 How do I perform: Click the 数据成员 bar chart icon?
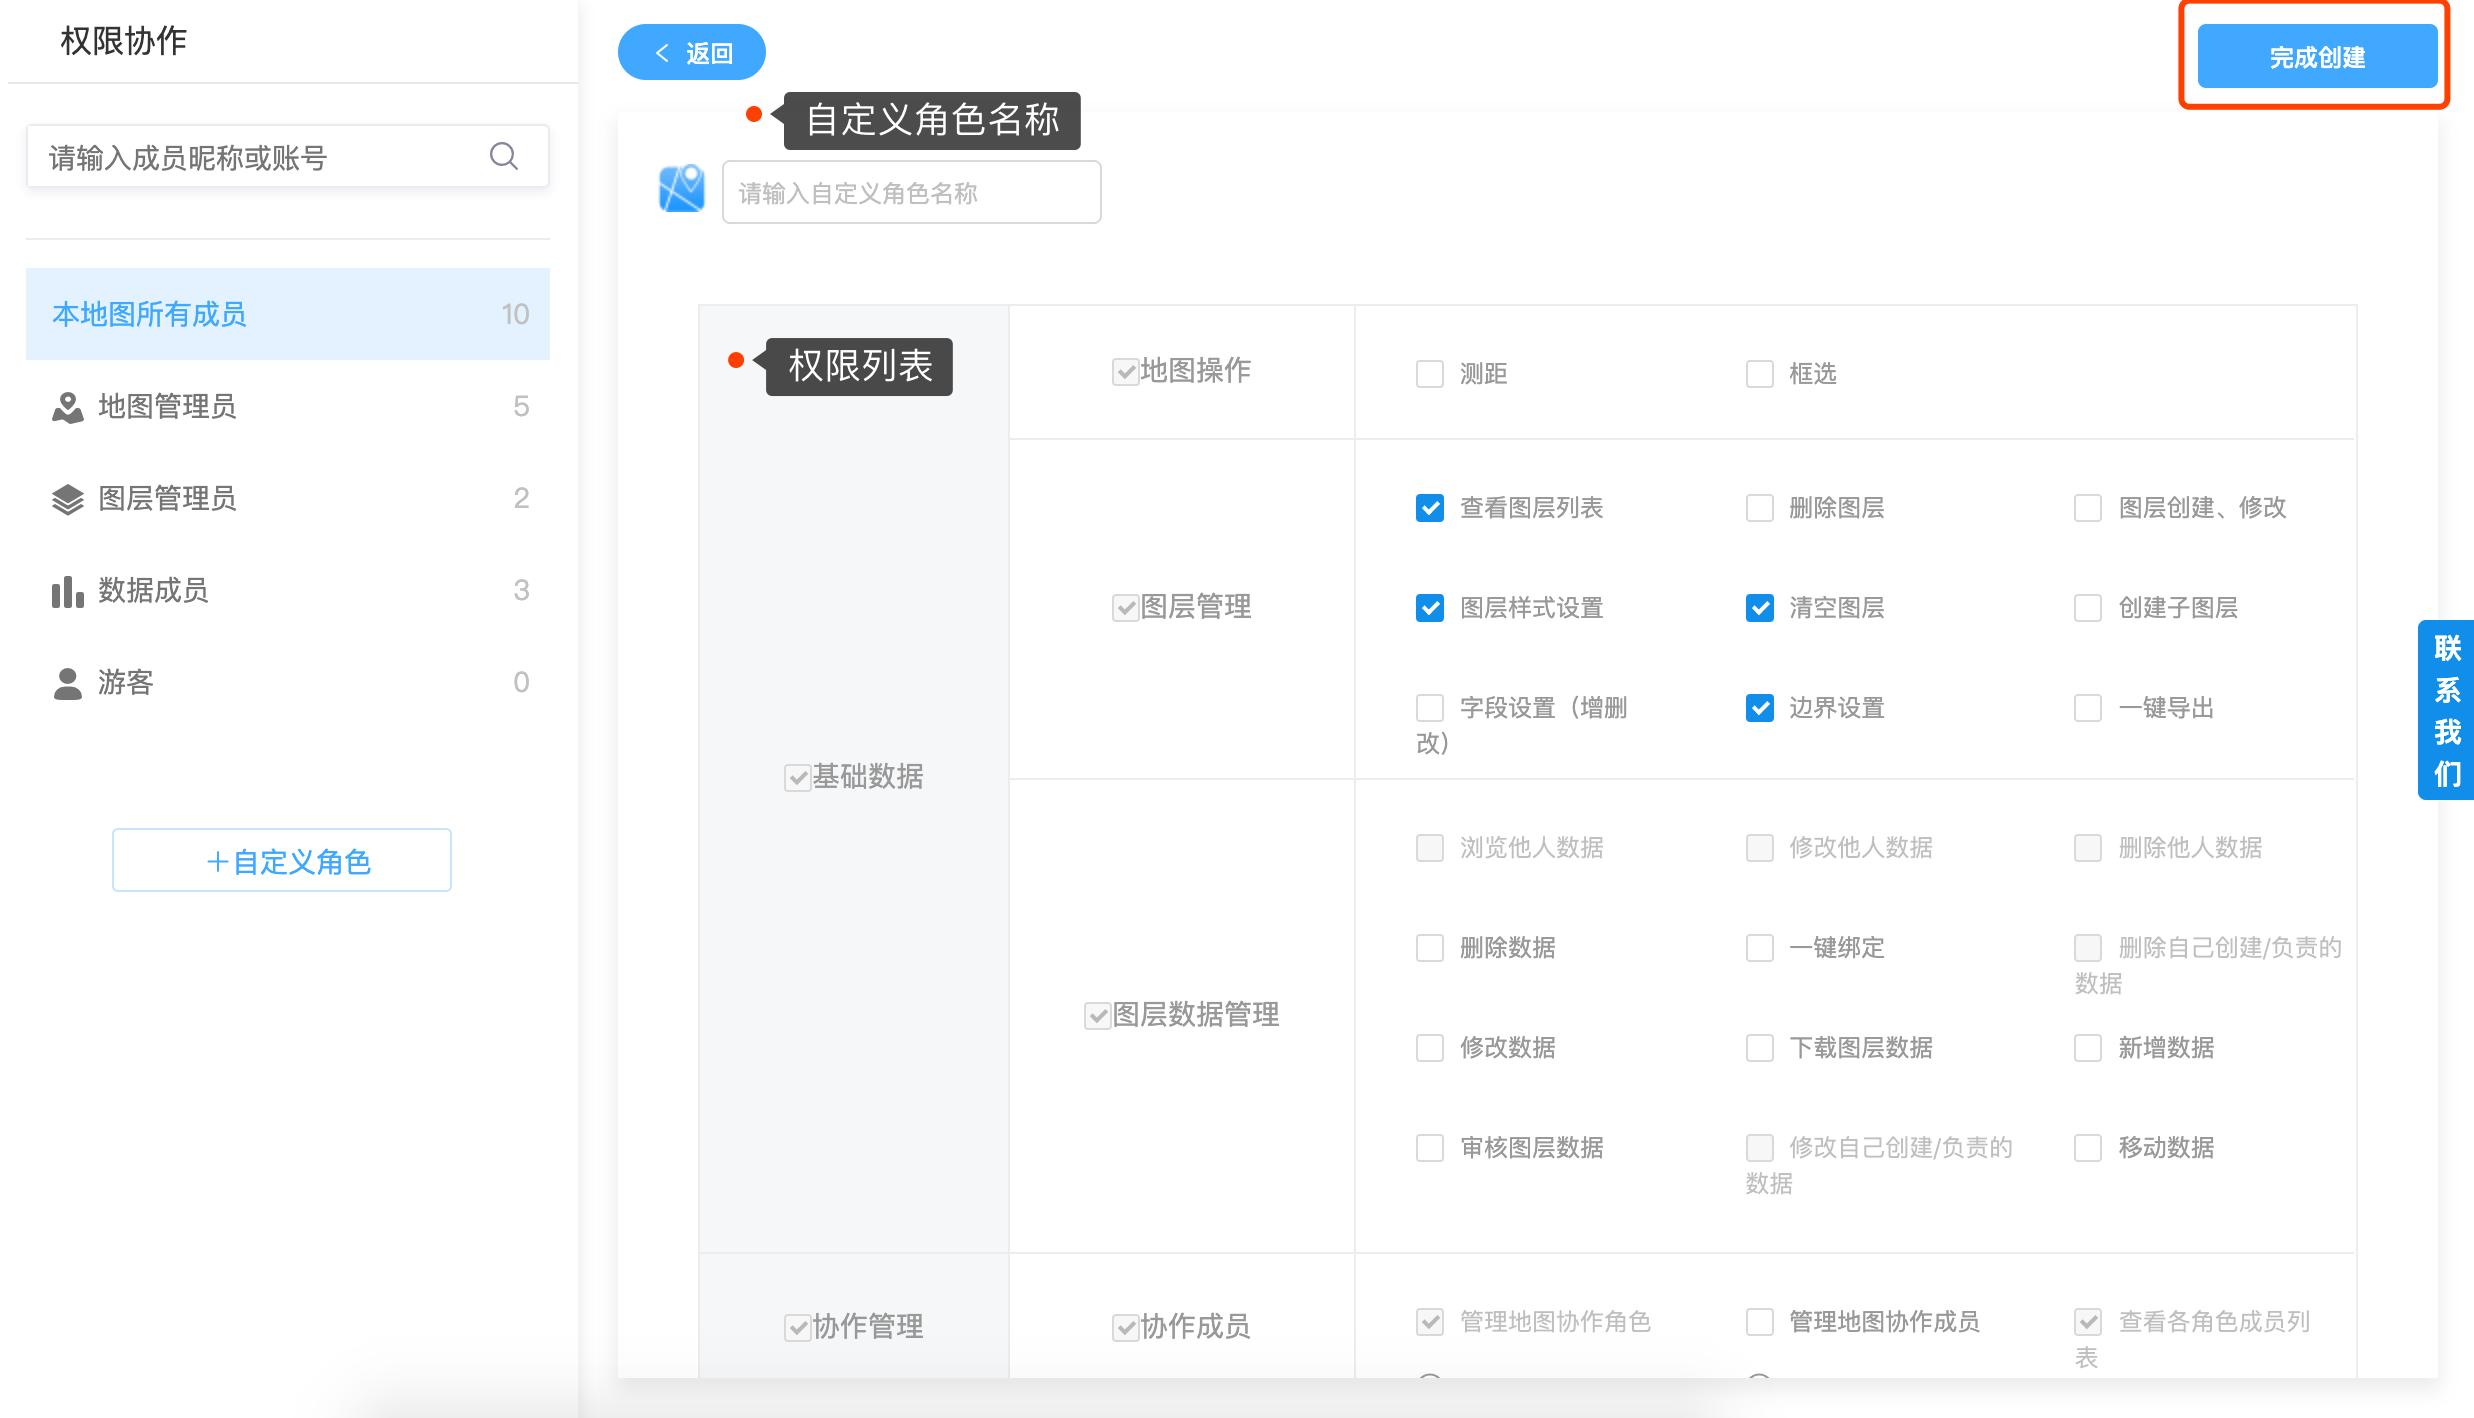pyautogui.click(x=67, y=591)
